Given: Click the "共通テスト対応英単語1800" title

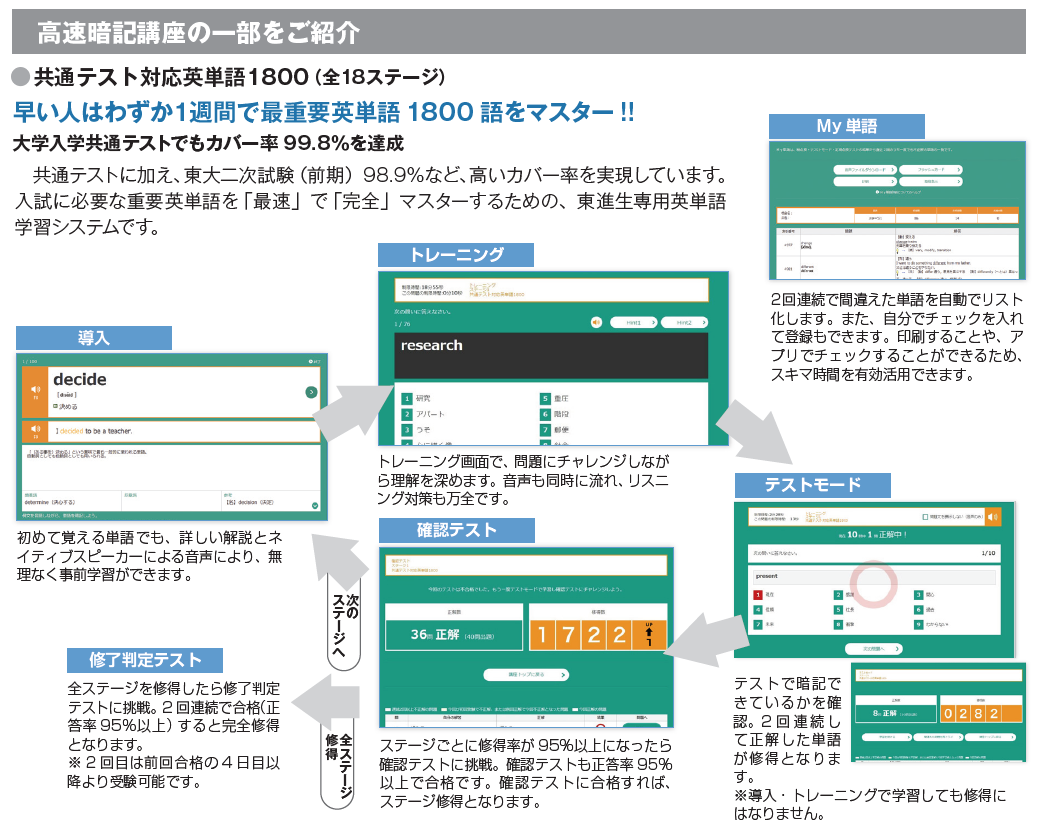Looking at the screenshot, I should click(x=171, y=77).
